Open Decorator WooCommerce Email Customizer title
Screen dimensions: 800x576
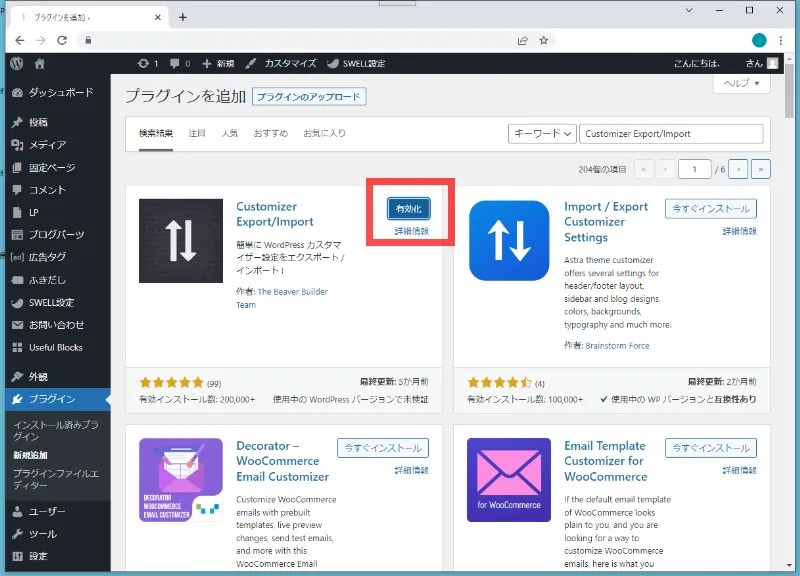[282, 461]
